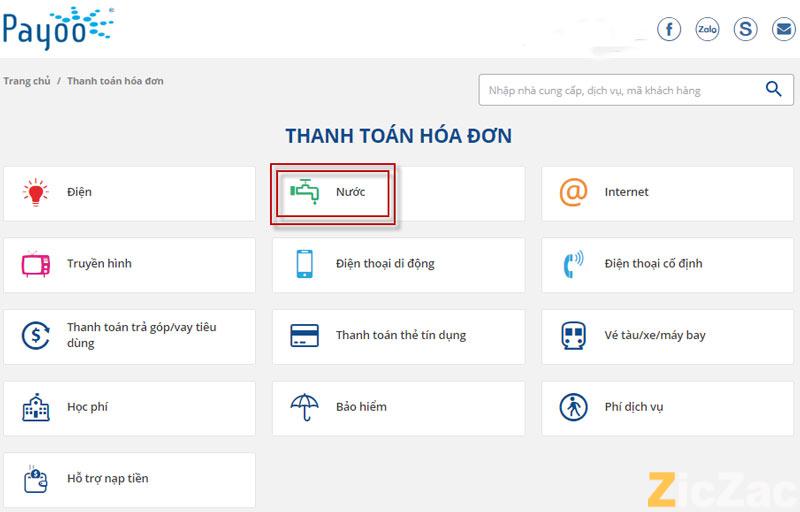Click the credit card icon

305,336
